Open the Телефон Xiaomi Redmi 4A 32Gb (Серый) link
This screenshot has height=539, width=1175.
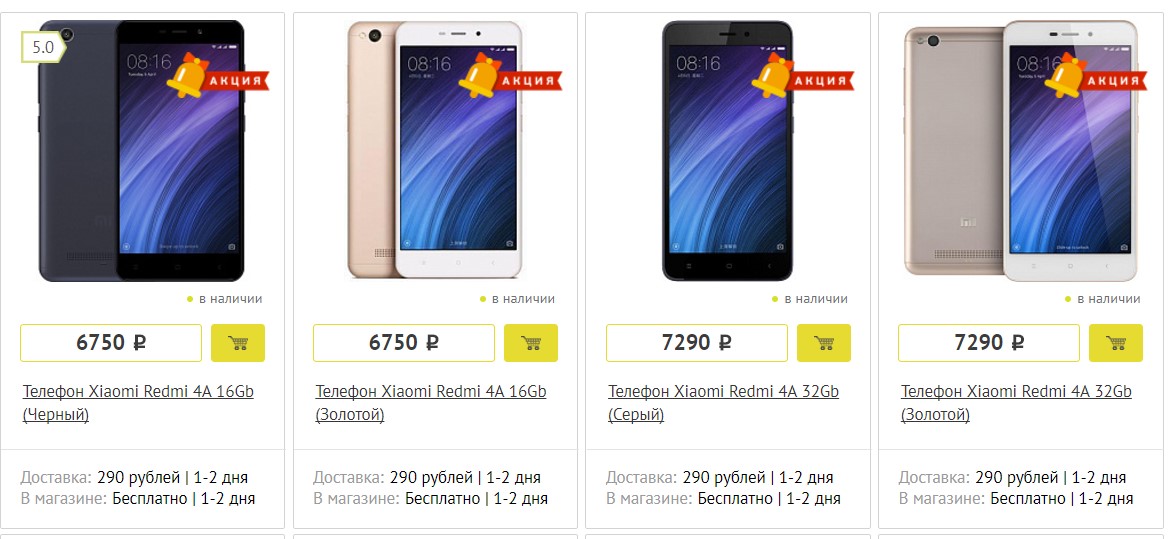(723, 403)
